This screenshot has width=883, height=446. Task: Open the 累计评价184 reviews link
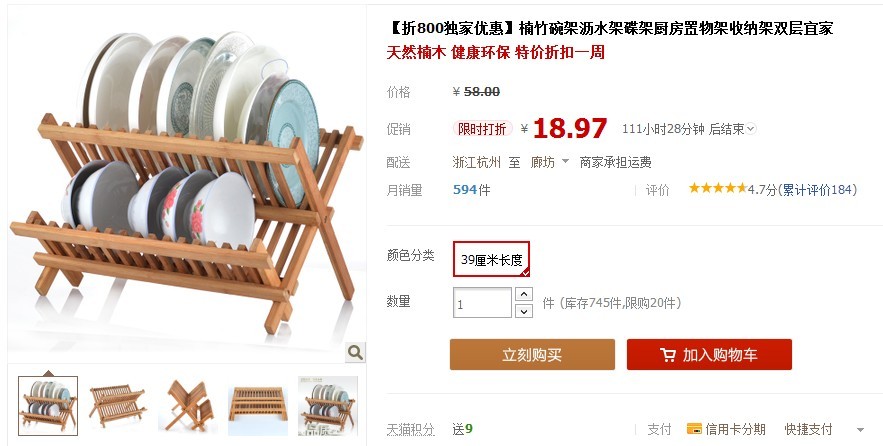(817, 190)
